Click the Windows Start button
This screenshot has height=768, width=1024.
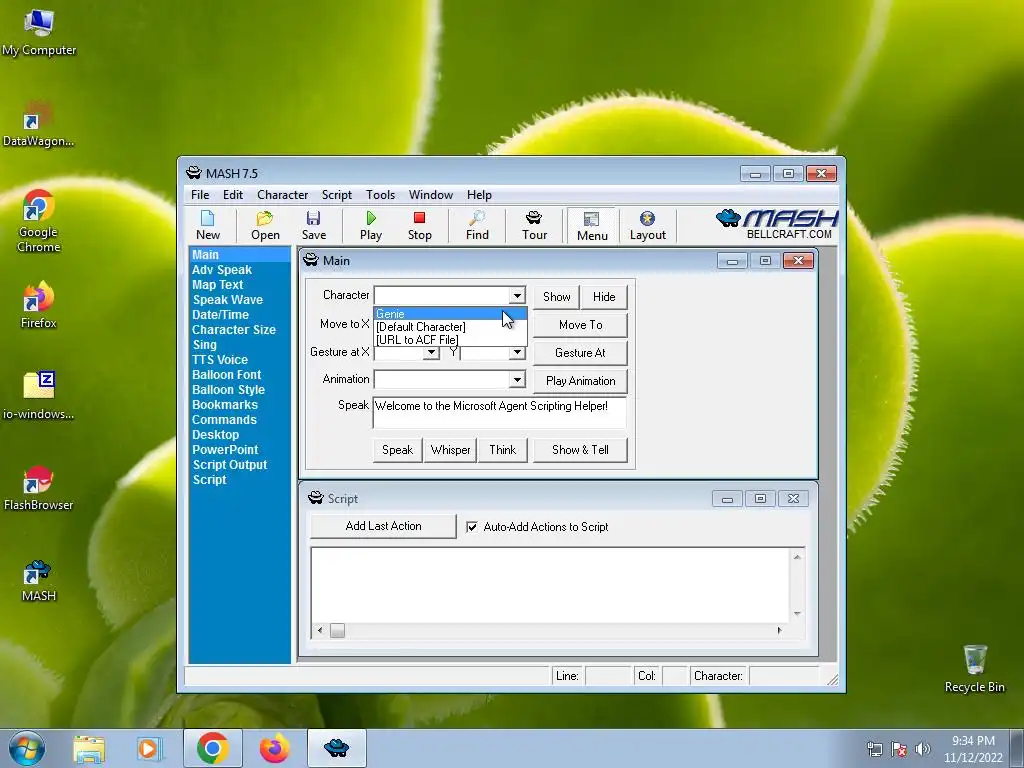point(27,748)
